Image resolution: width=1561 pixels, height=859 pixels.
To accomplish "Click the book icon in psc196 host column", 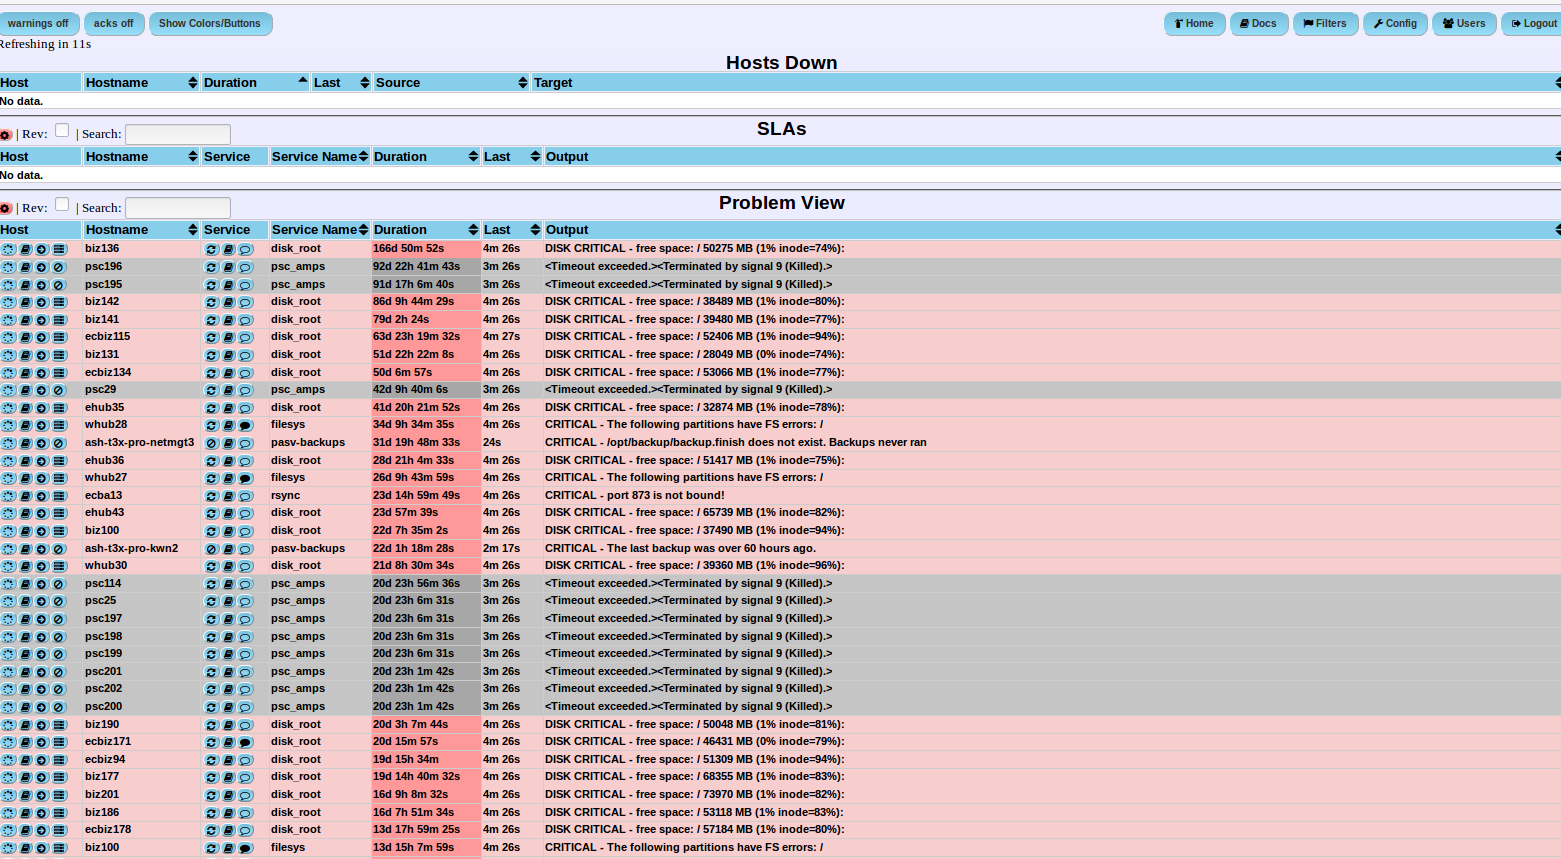I will pyautogui.click(x=25, y=267).
